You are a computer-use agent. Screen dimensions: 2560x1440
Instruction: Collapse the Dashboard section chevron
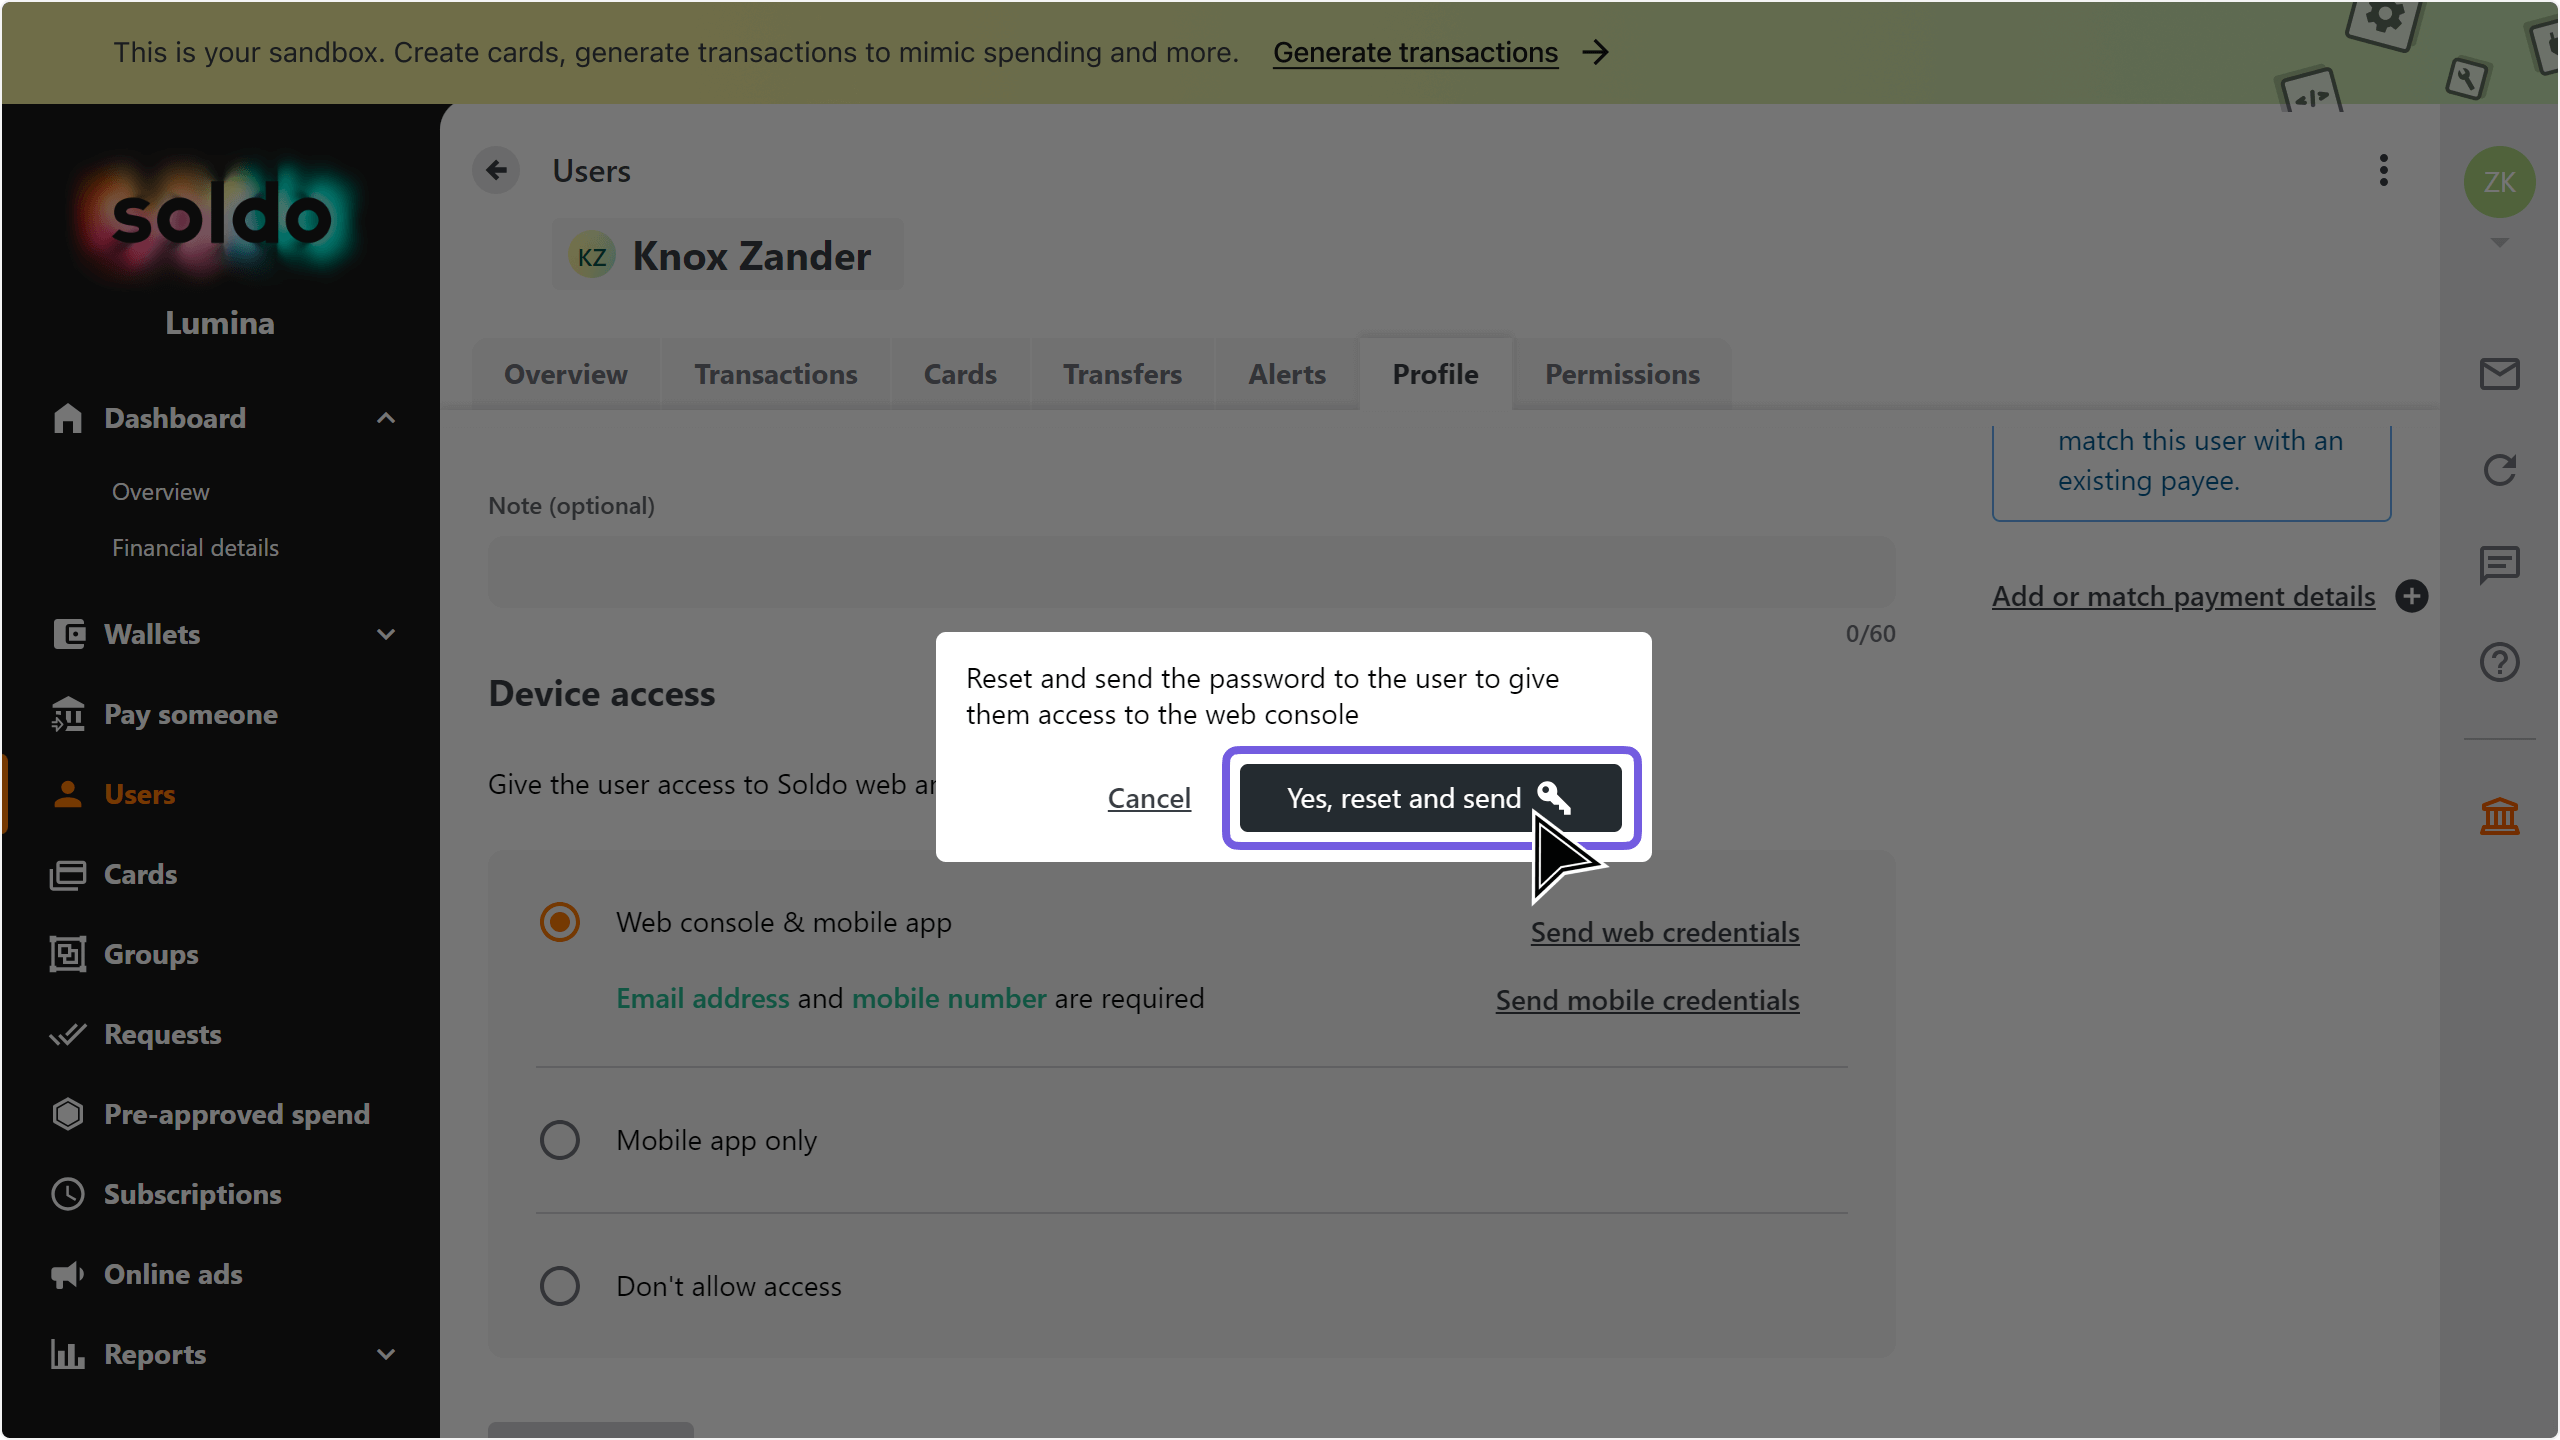(386, 417)
